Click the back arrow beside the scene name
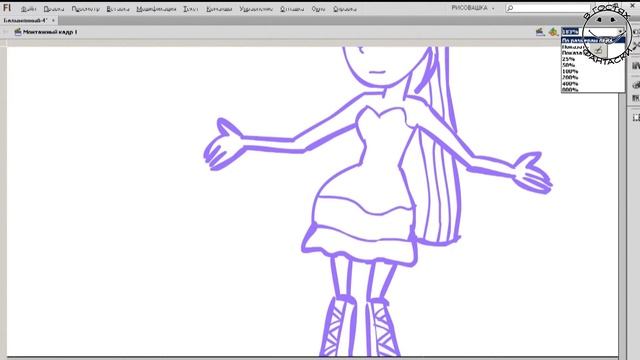The width and height of the screenshot is (640, 360). [x=6, y=32]
